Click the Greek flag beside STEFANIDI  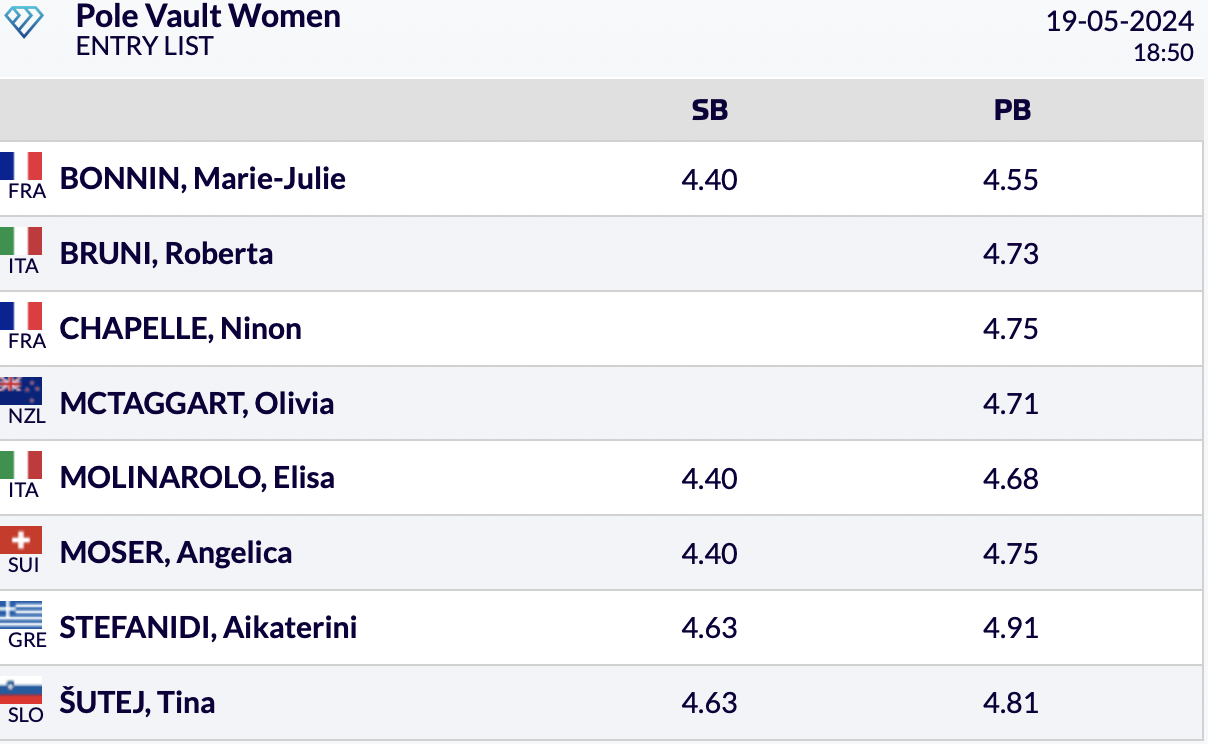(21, 615)
